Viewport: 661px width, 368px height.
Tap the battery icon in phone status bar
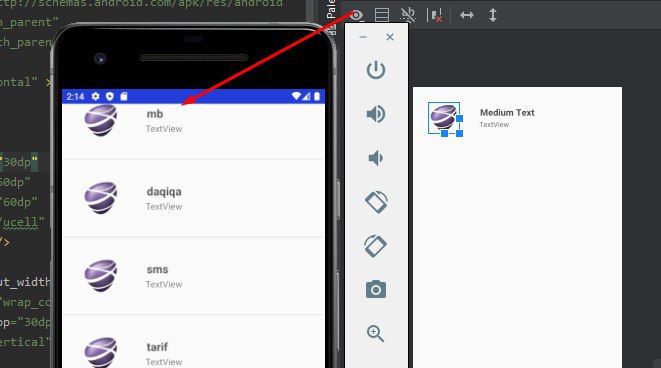coord(317,97)
